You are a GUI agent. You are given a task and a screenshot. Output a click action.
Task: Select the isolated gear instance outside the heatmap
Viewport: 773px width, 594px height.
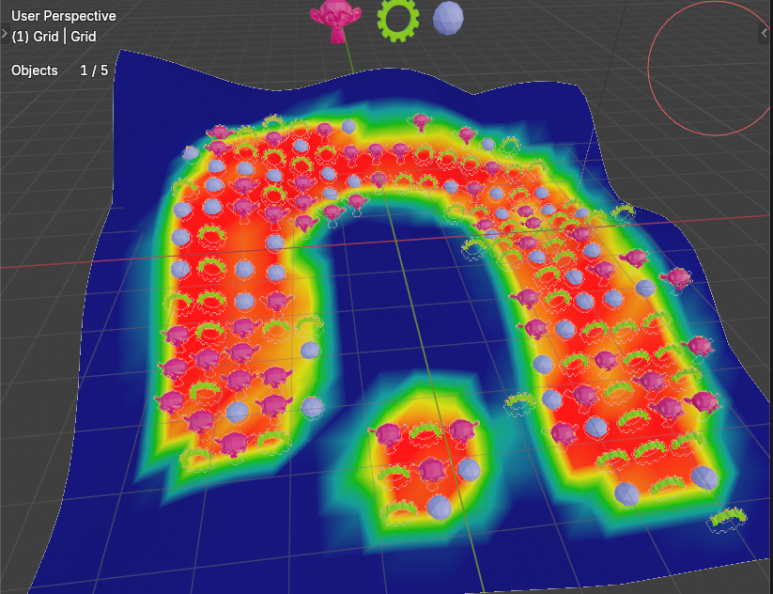(728, 520)
